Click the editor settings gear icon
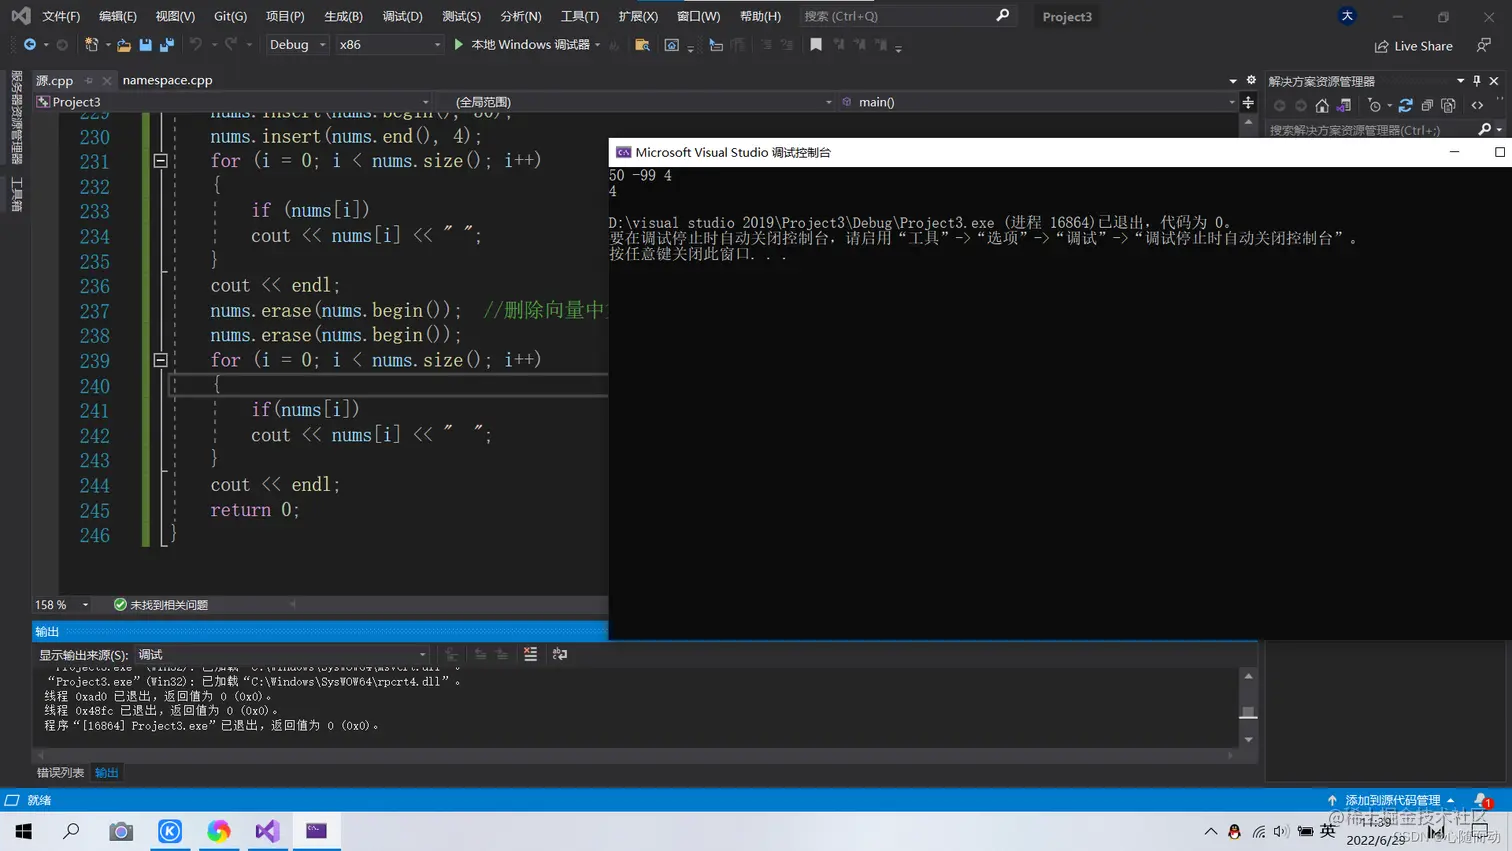The width and height of the screenshot is (1512, 851). pyautogui.click(x=1251, y=80)
